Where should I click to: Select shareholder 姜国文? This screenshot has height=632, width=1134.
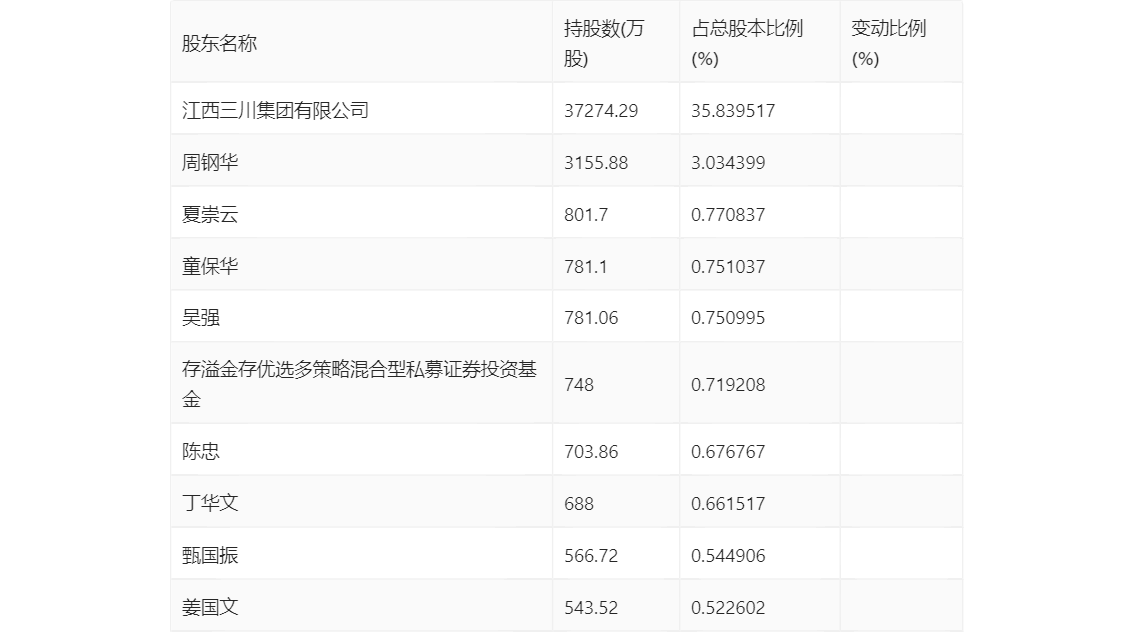pyautogui.click(x=210, y=608)
